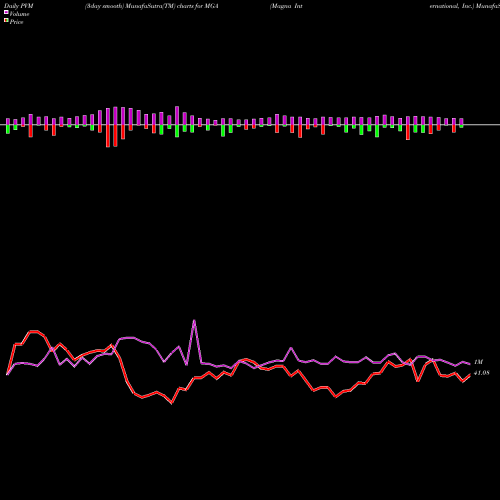Click the lowest dip of the red price line
The height and width of the screenshot is (500, 500).
pos(172,403)
